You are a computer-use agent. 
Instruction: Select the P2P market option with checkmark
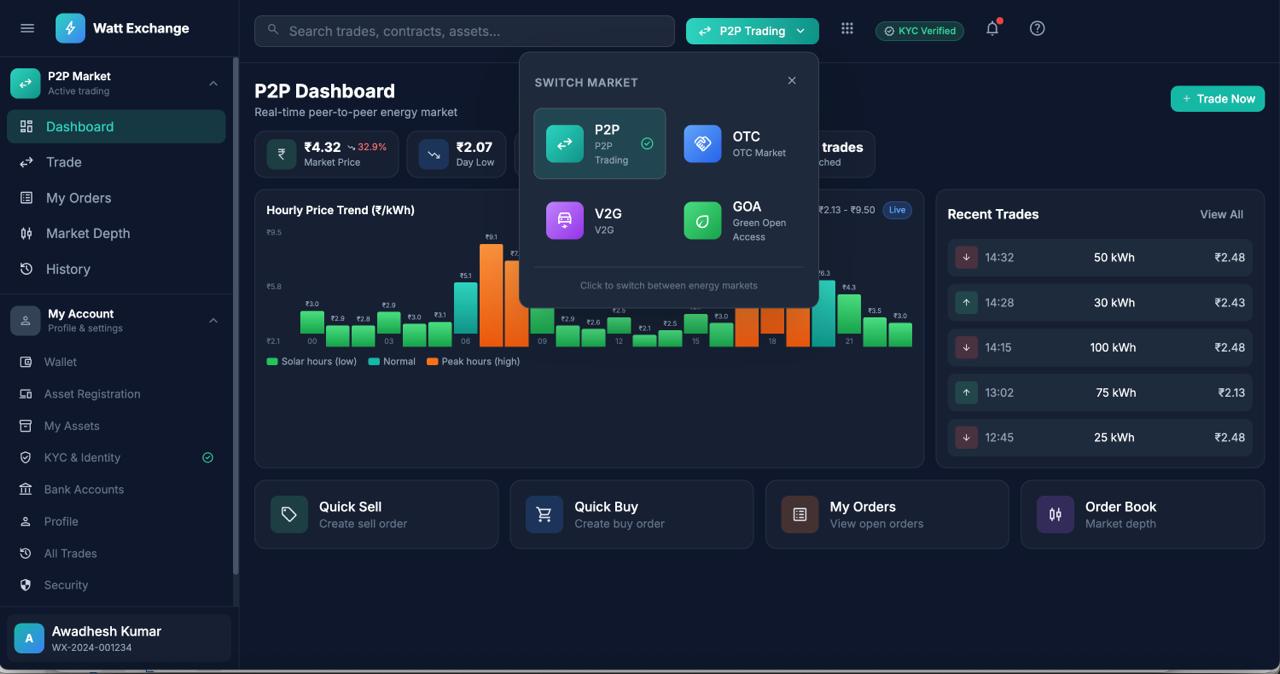[598, 143]
